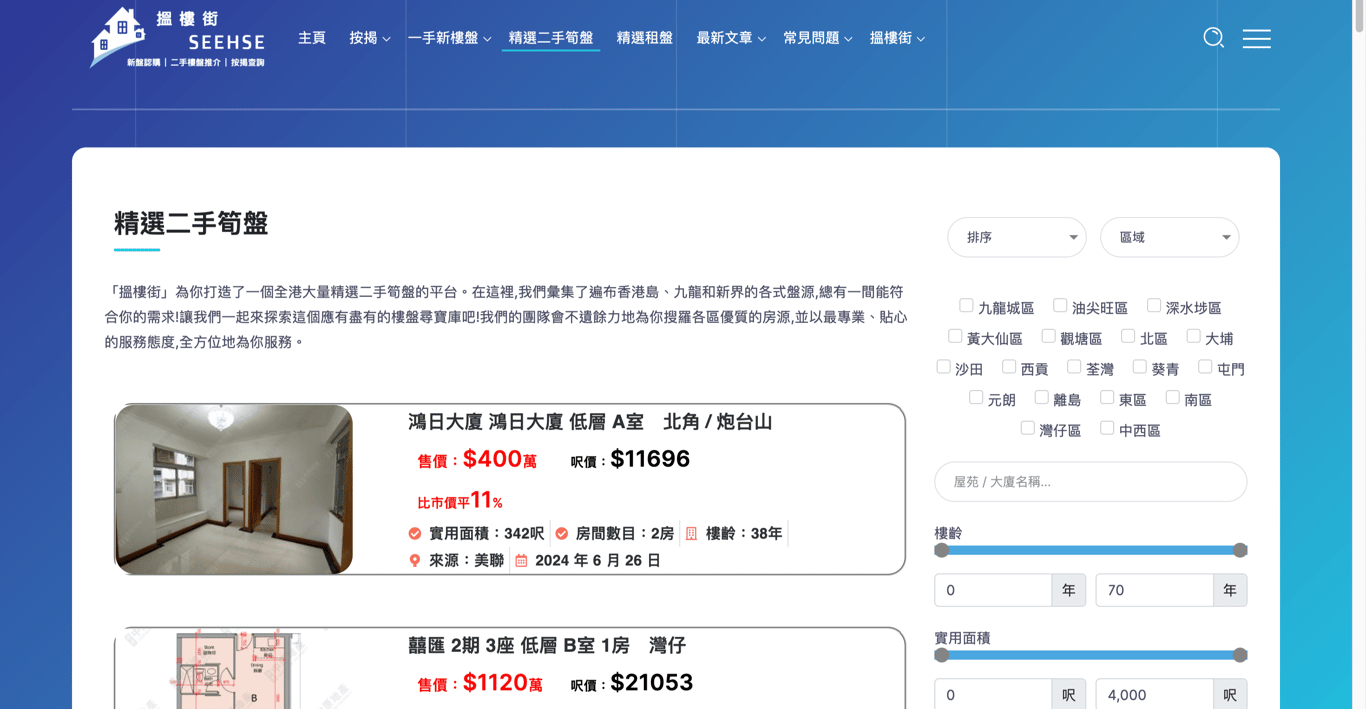Click the 售價 $400萬 price text
Screen dimensions: 1366x709
477,460
